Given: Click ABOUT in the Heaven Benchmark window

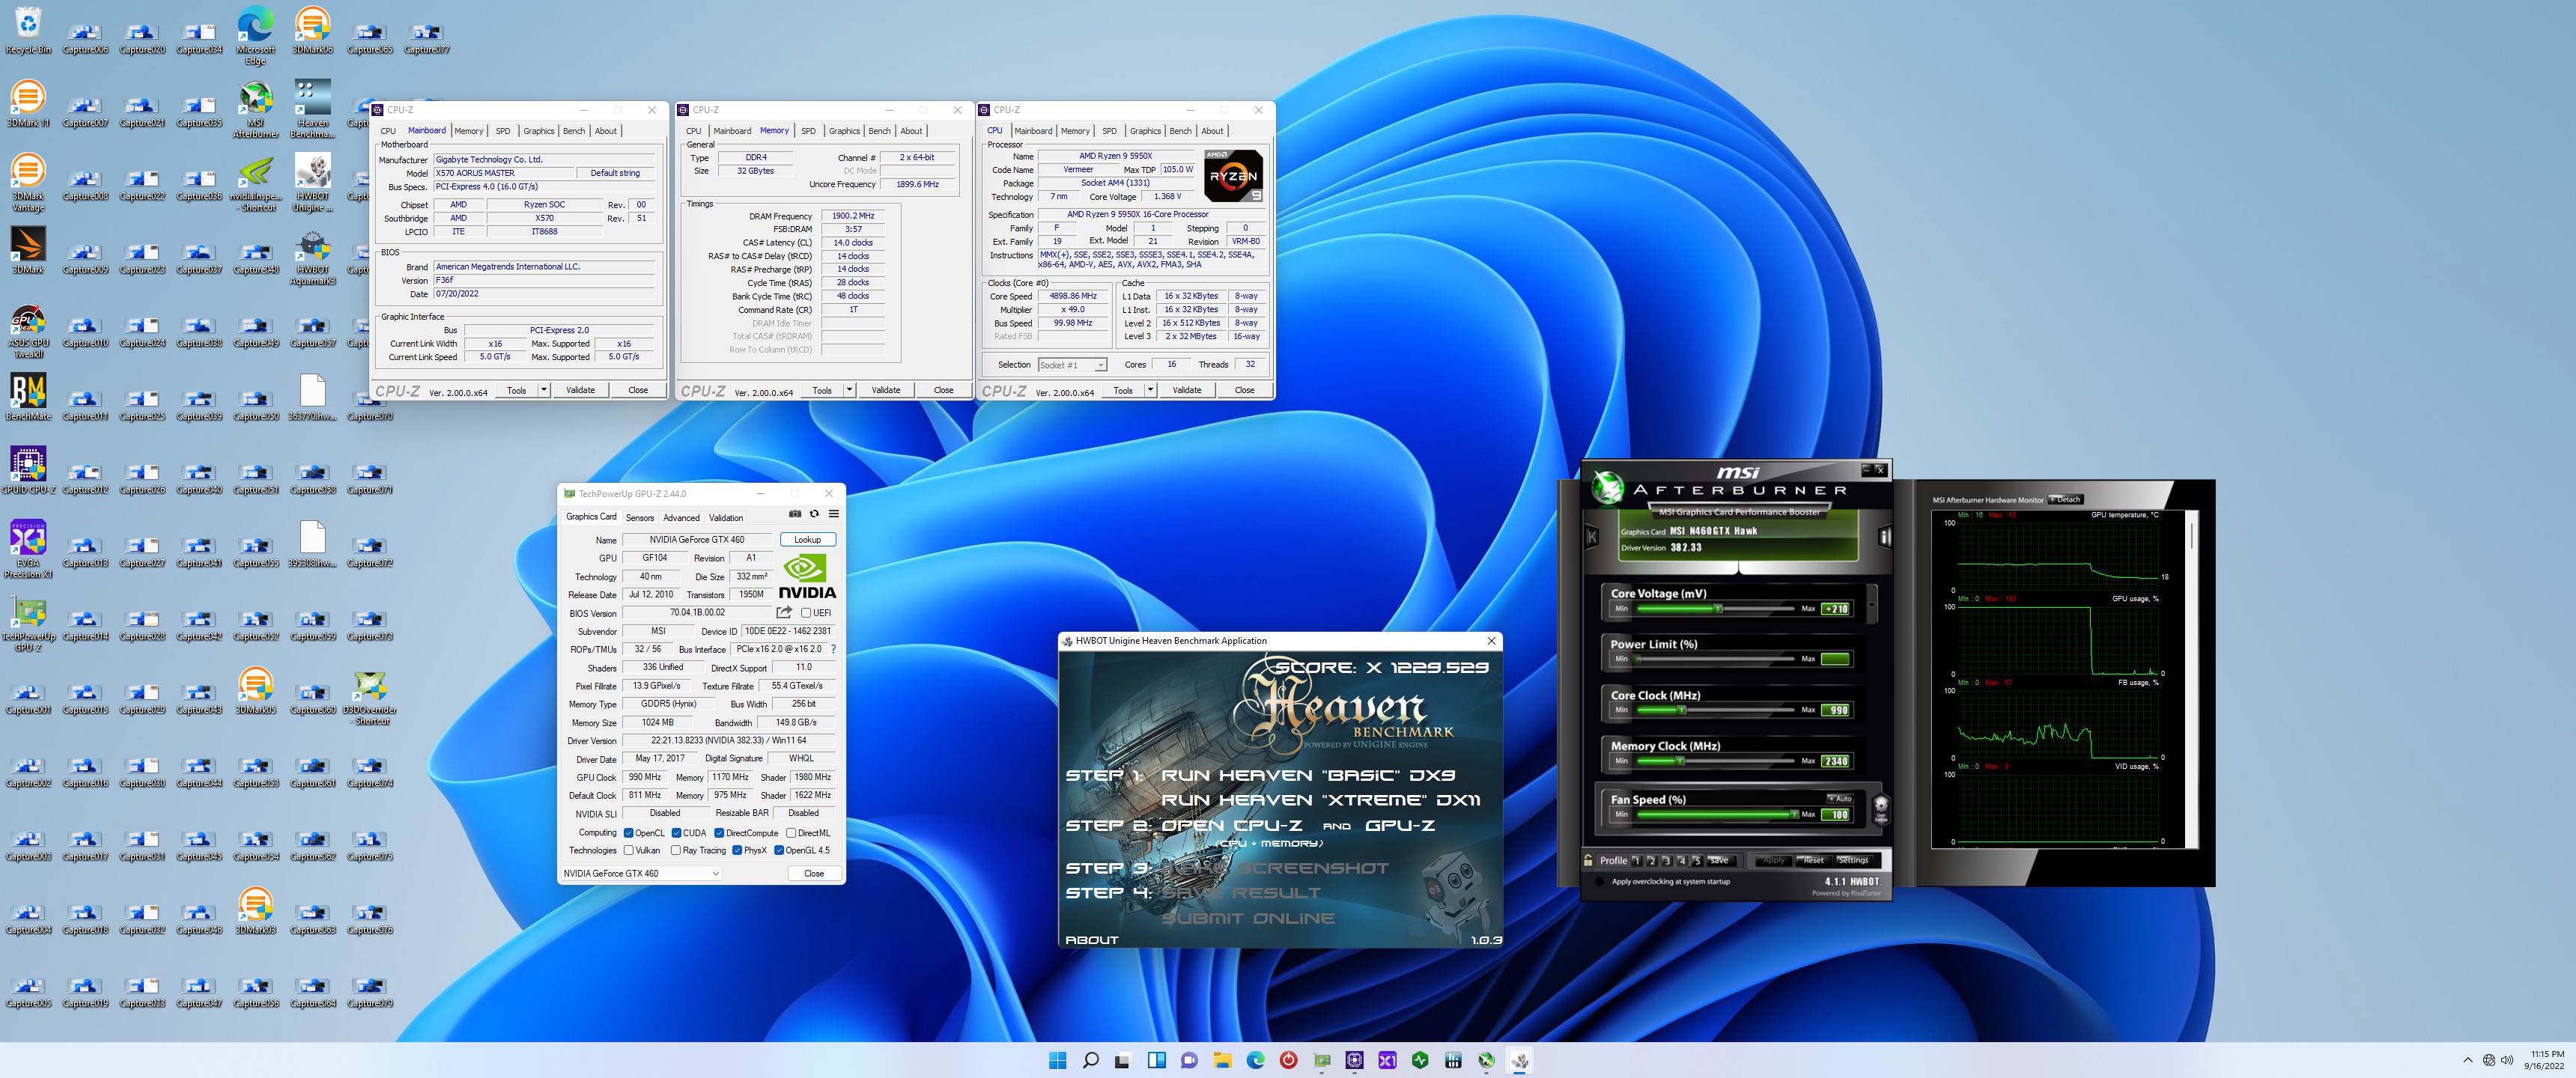Looking at the screenshot, I should pyautogui.click(x=1091, y=940).
